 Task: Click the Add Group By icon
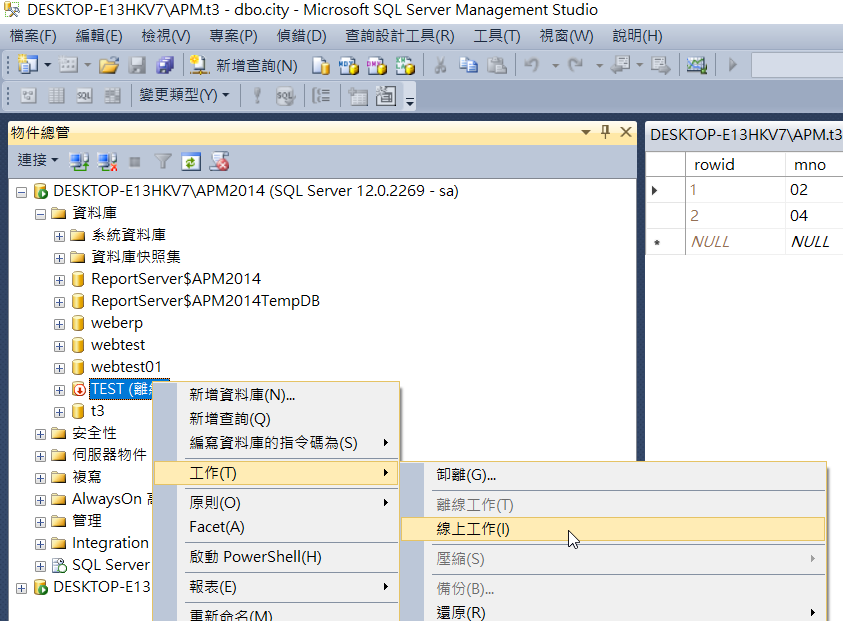tap(321, 96)
